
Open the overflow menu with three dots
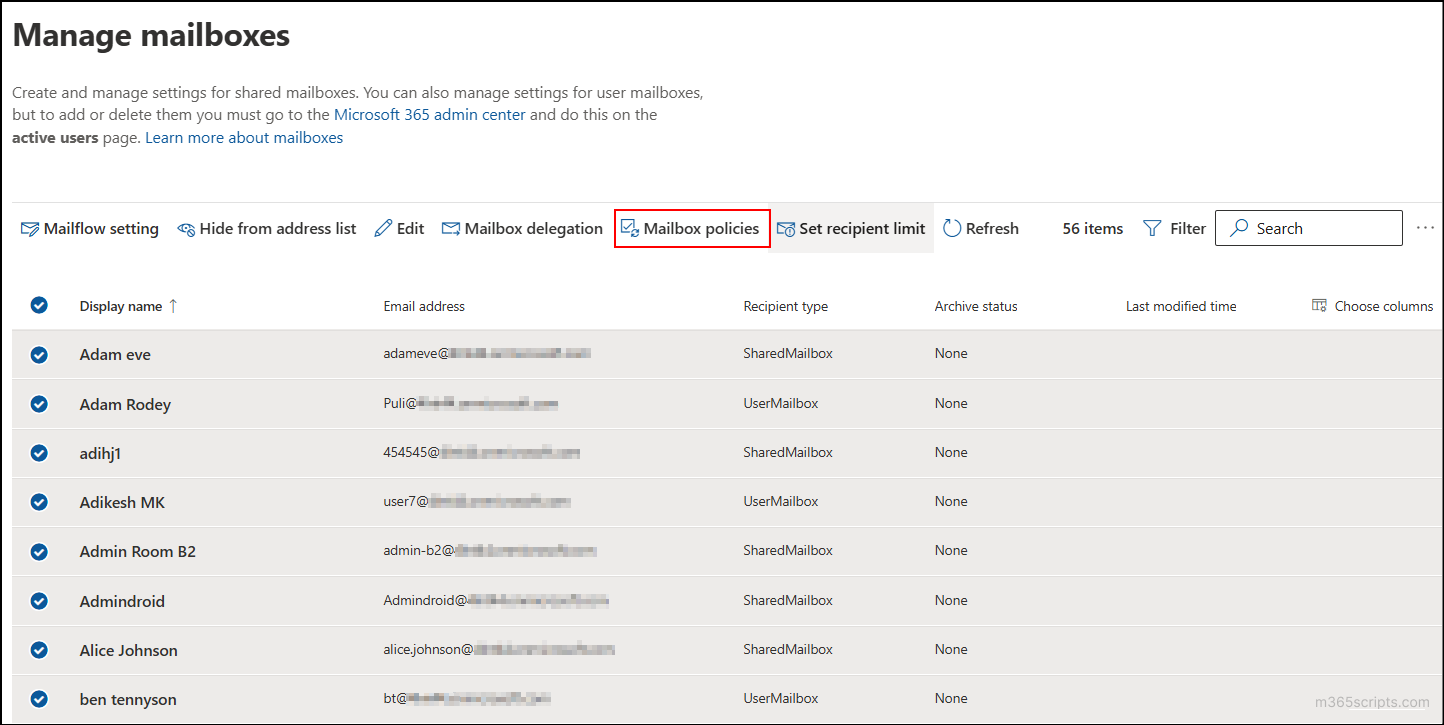pos(1425,228)
